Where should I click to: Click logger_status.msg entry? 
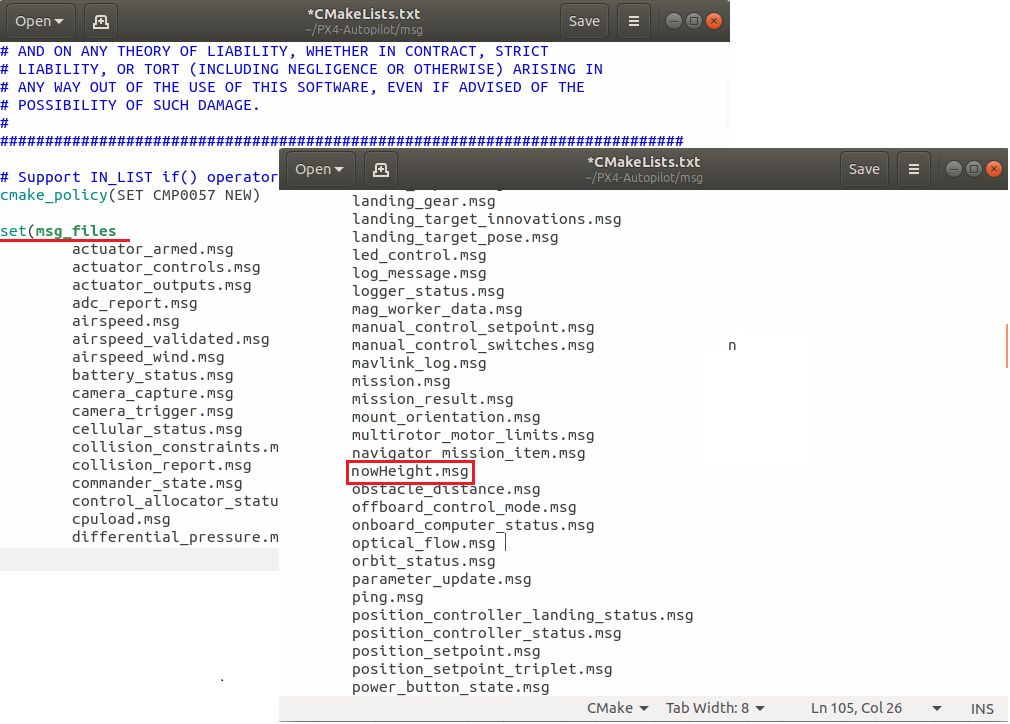pyautogui.click(x=428, y=291)
